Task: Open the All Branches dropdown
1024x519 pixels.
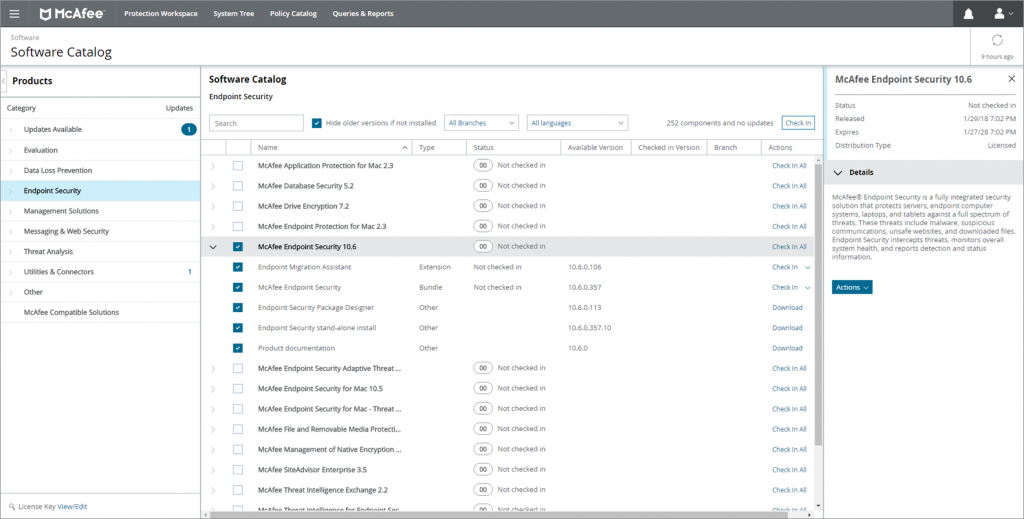Action: [x=481, y=123]
